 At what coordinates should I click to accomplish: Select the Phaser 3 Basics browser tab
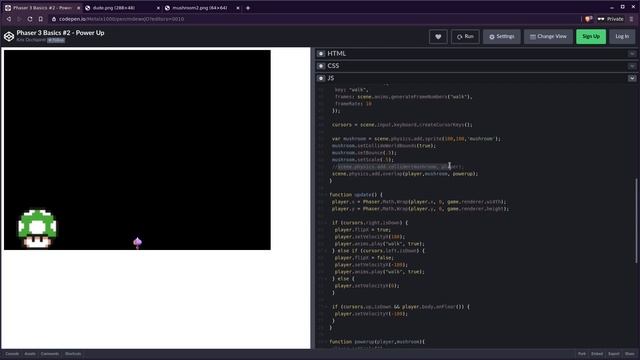pos(42,8)
